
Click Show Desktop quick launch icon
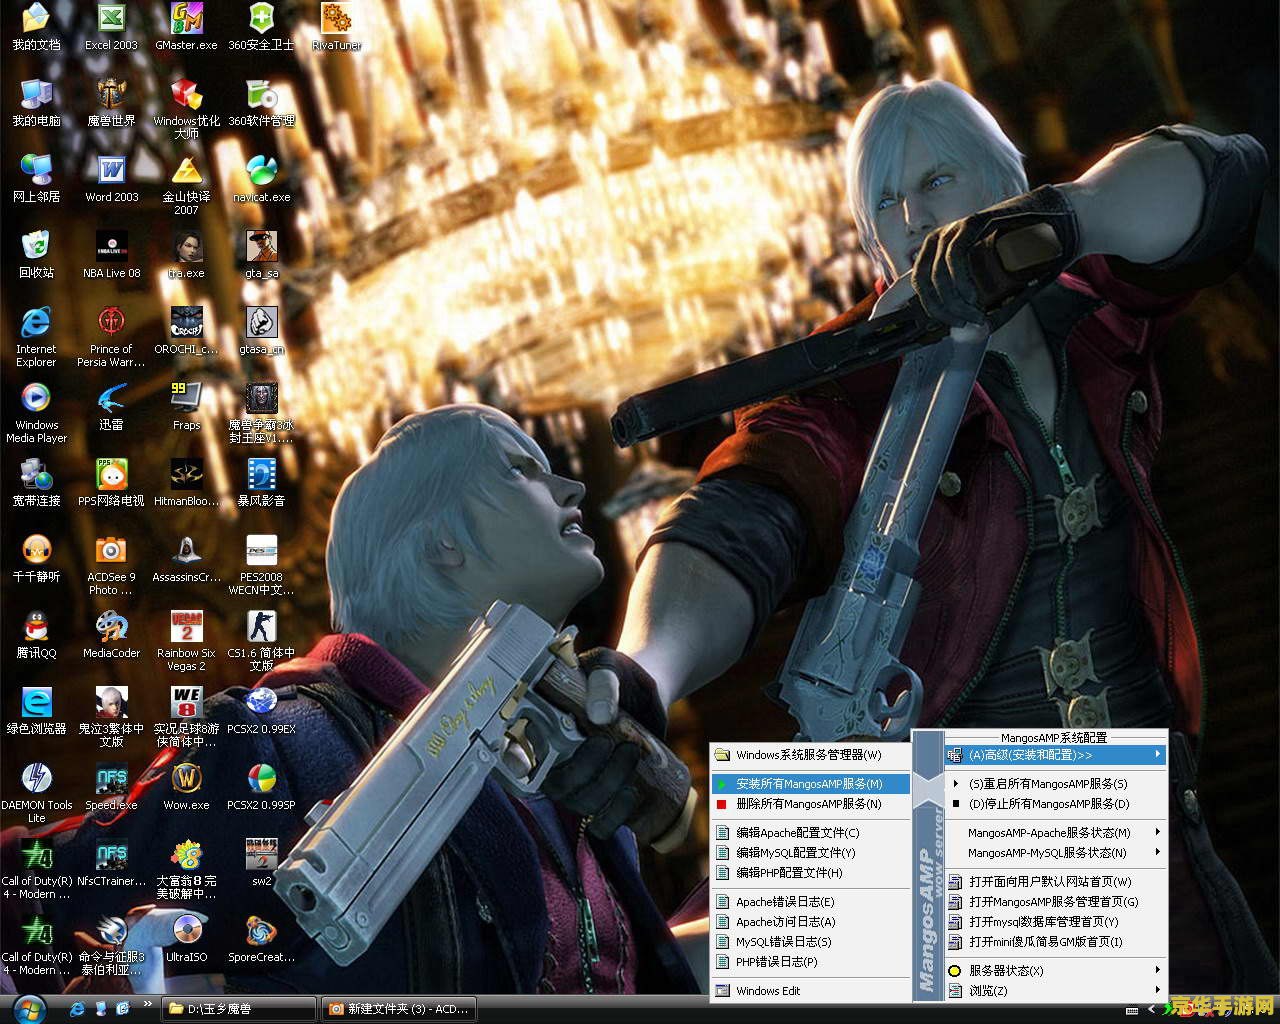100,1009
